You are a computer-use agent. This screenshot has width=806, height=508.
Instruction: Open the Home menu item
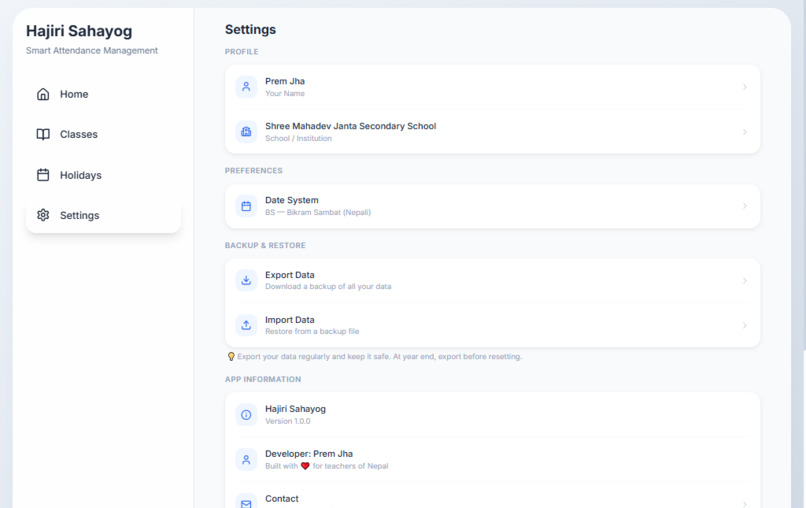point(103,94)
